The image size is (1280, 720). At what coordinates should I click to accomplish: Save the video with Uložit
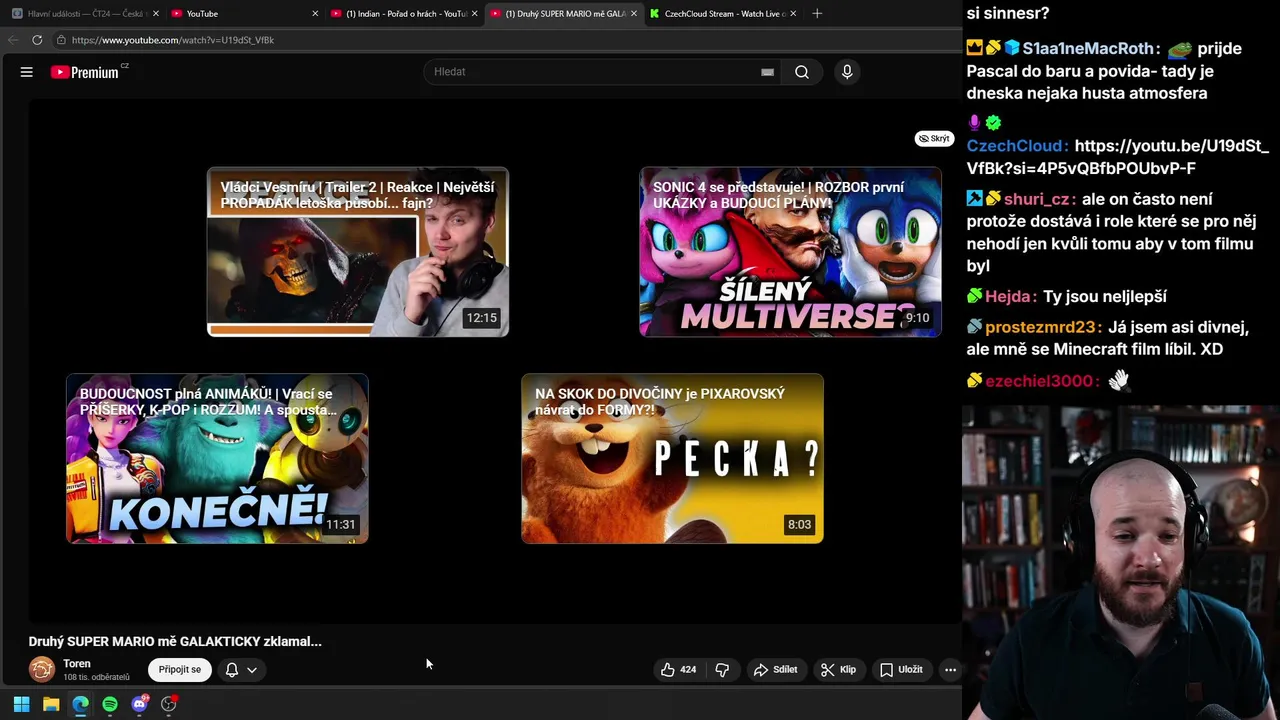pyautogui.click(x=901, y=670)
